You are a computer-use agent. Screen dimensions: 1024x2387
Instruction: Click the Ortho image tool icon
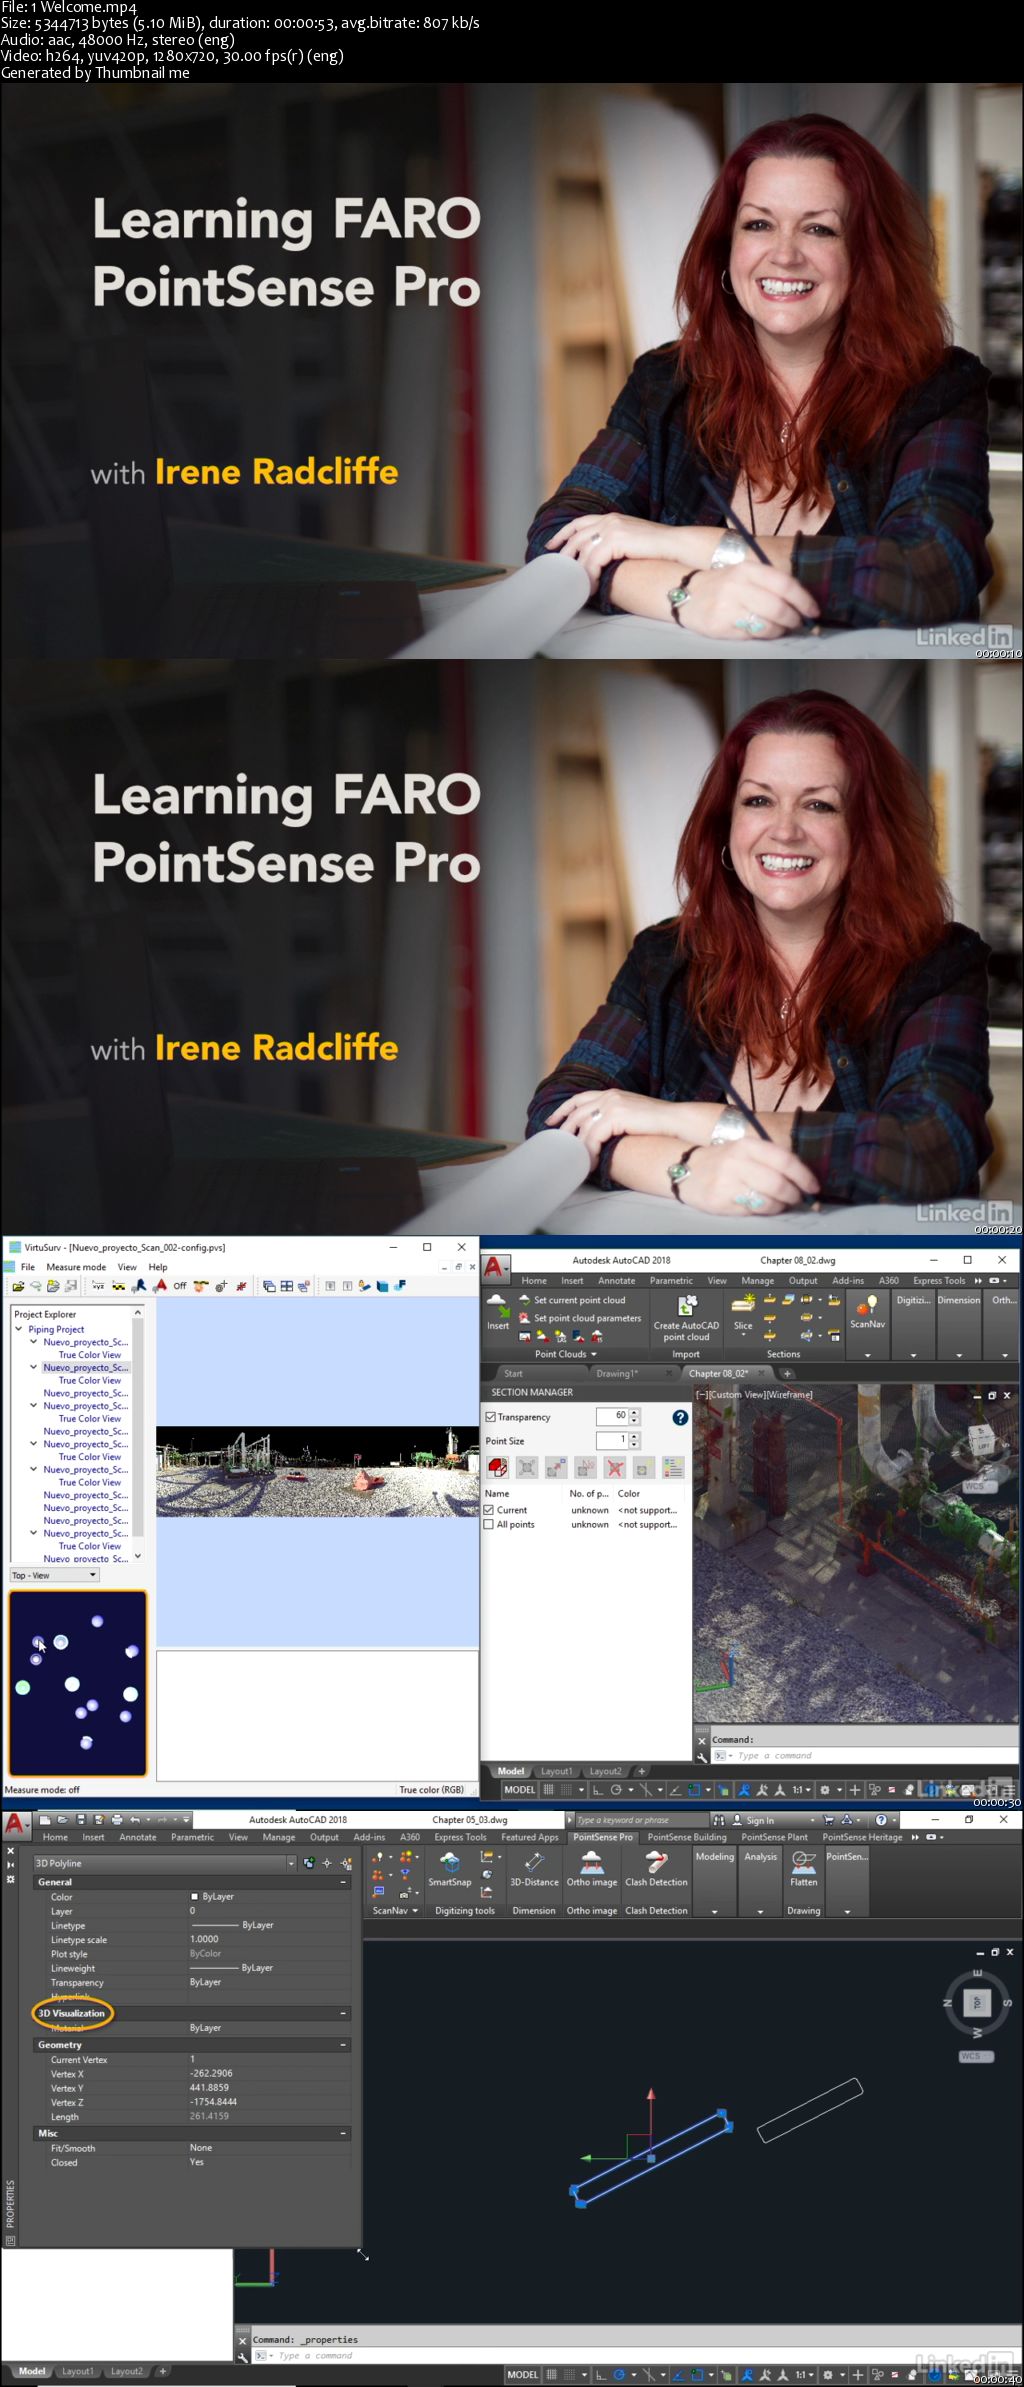(592, 1868)
